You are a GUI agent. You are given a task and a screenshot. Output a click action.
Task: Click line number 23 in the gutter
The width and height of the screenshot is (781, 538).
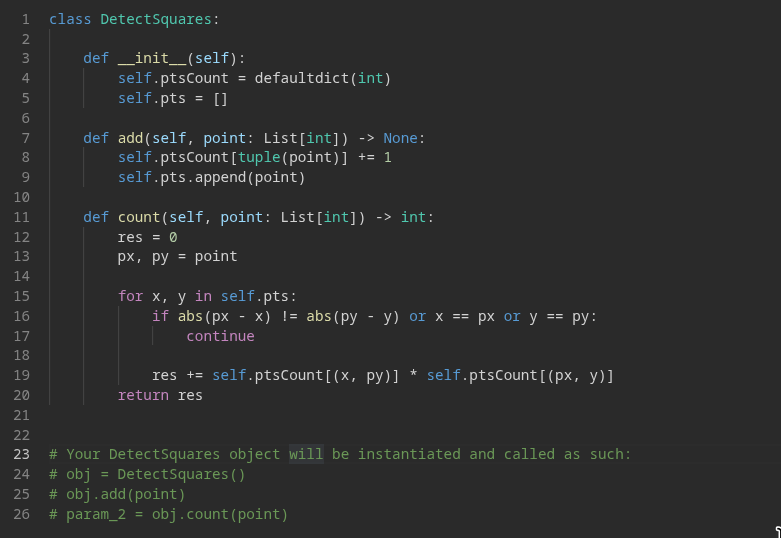click(x=21, y=454)
